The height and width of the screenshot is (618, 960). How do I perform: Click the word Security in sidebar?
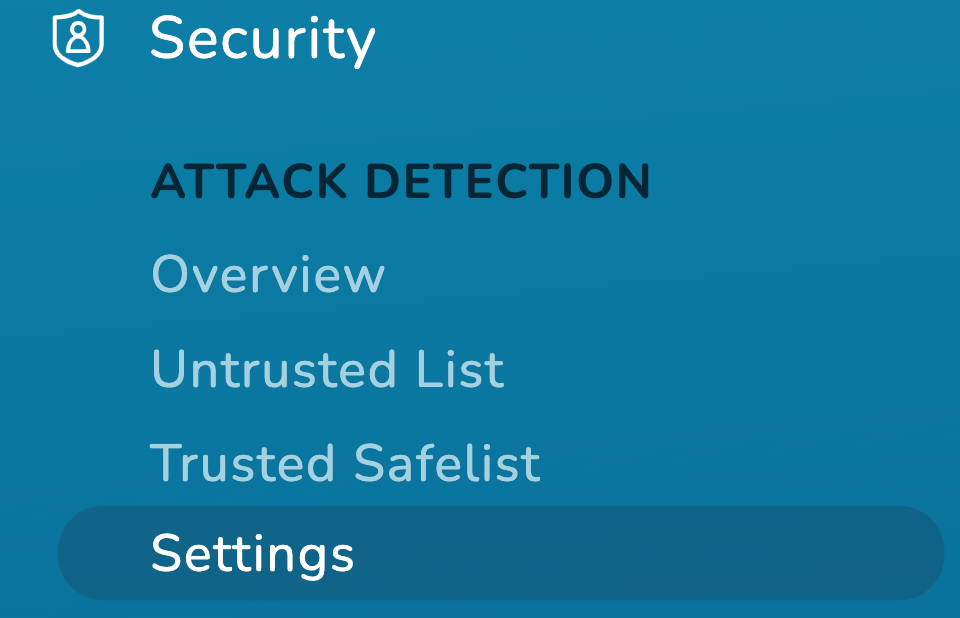pos(262,40)
